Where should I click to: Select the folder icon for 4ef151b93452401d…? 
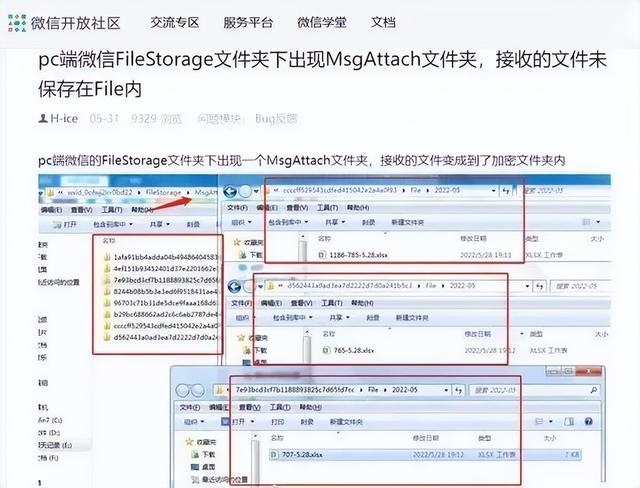(107, 268)
